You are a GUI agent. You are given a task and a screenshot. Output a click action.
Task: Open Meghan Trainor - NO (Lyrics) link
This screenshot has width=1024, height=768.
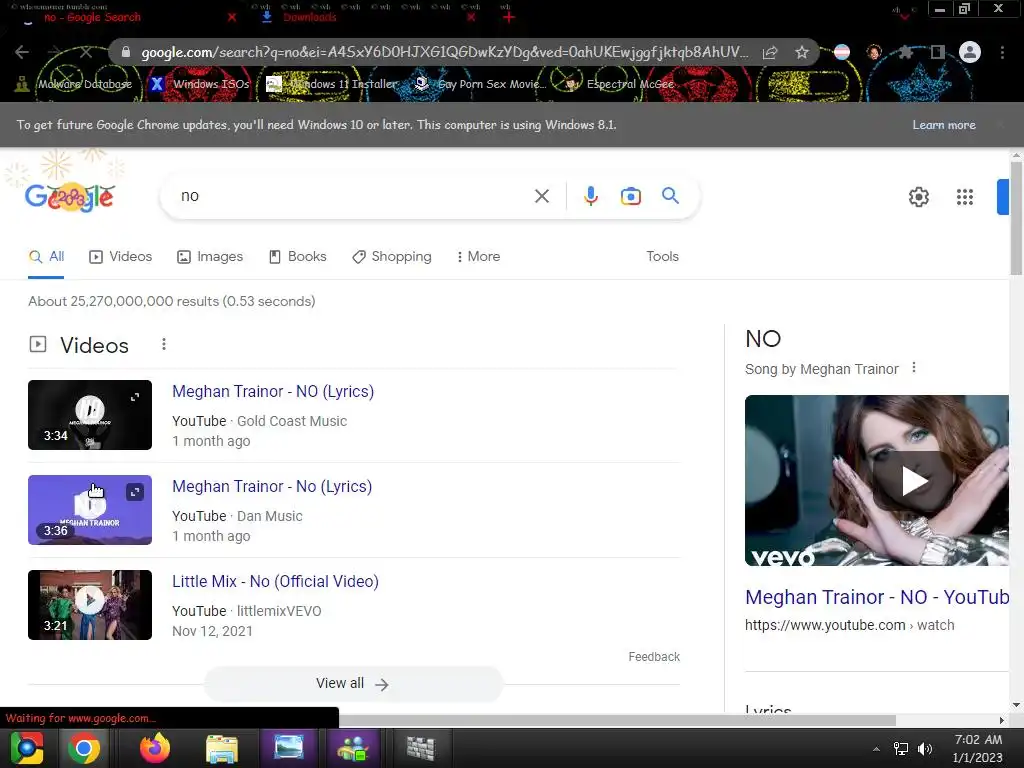273,391
